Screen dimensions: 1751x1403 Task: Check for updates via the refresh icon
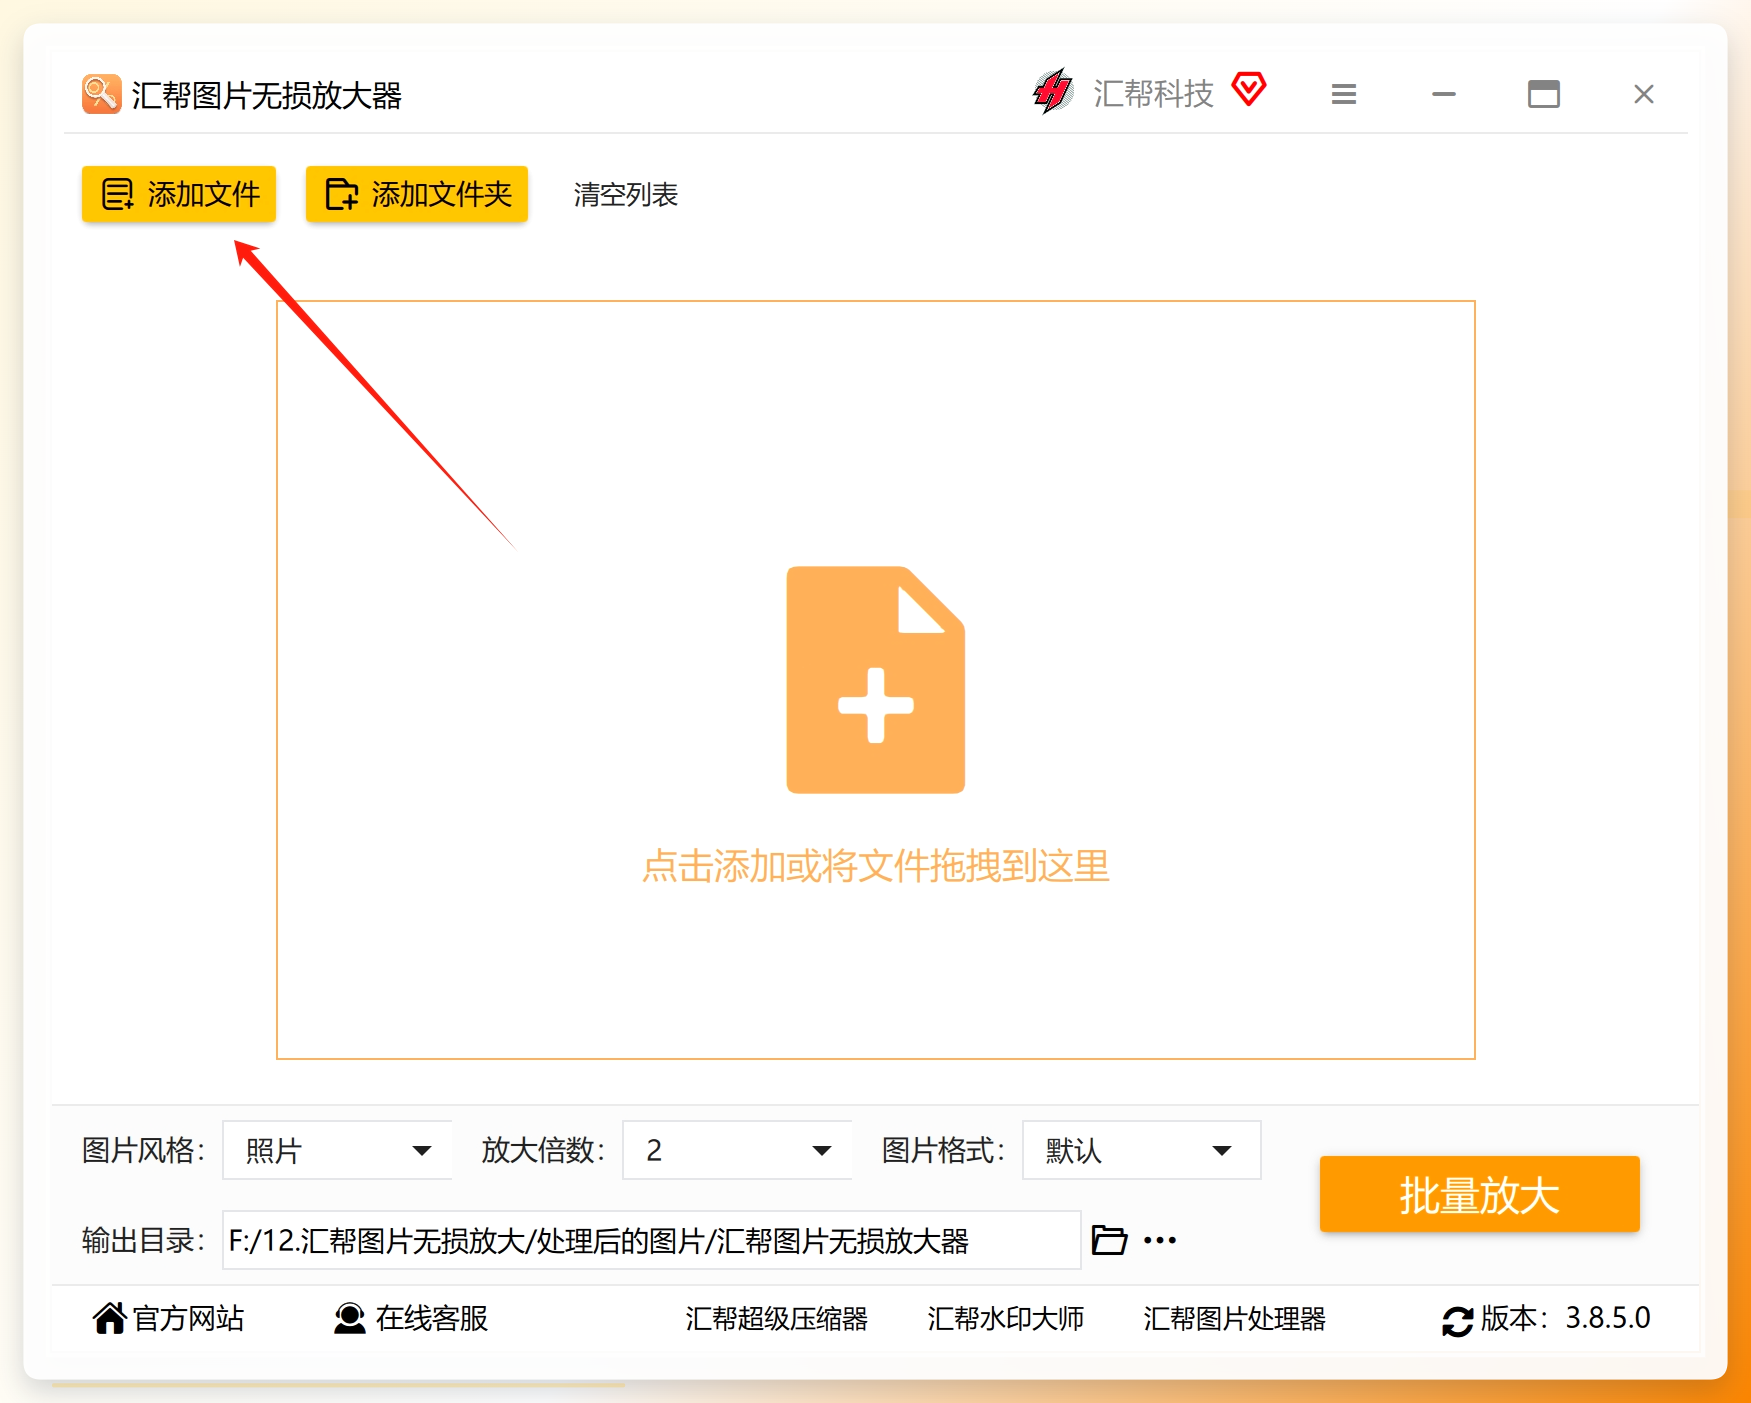(1457, 1321)
